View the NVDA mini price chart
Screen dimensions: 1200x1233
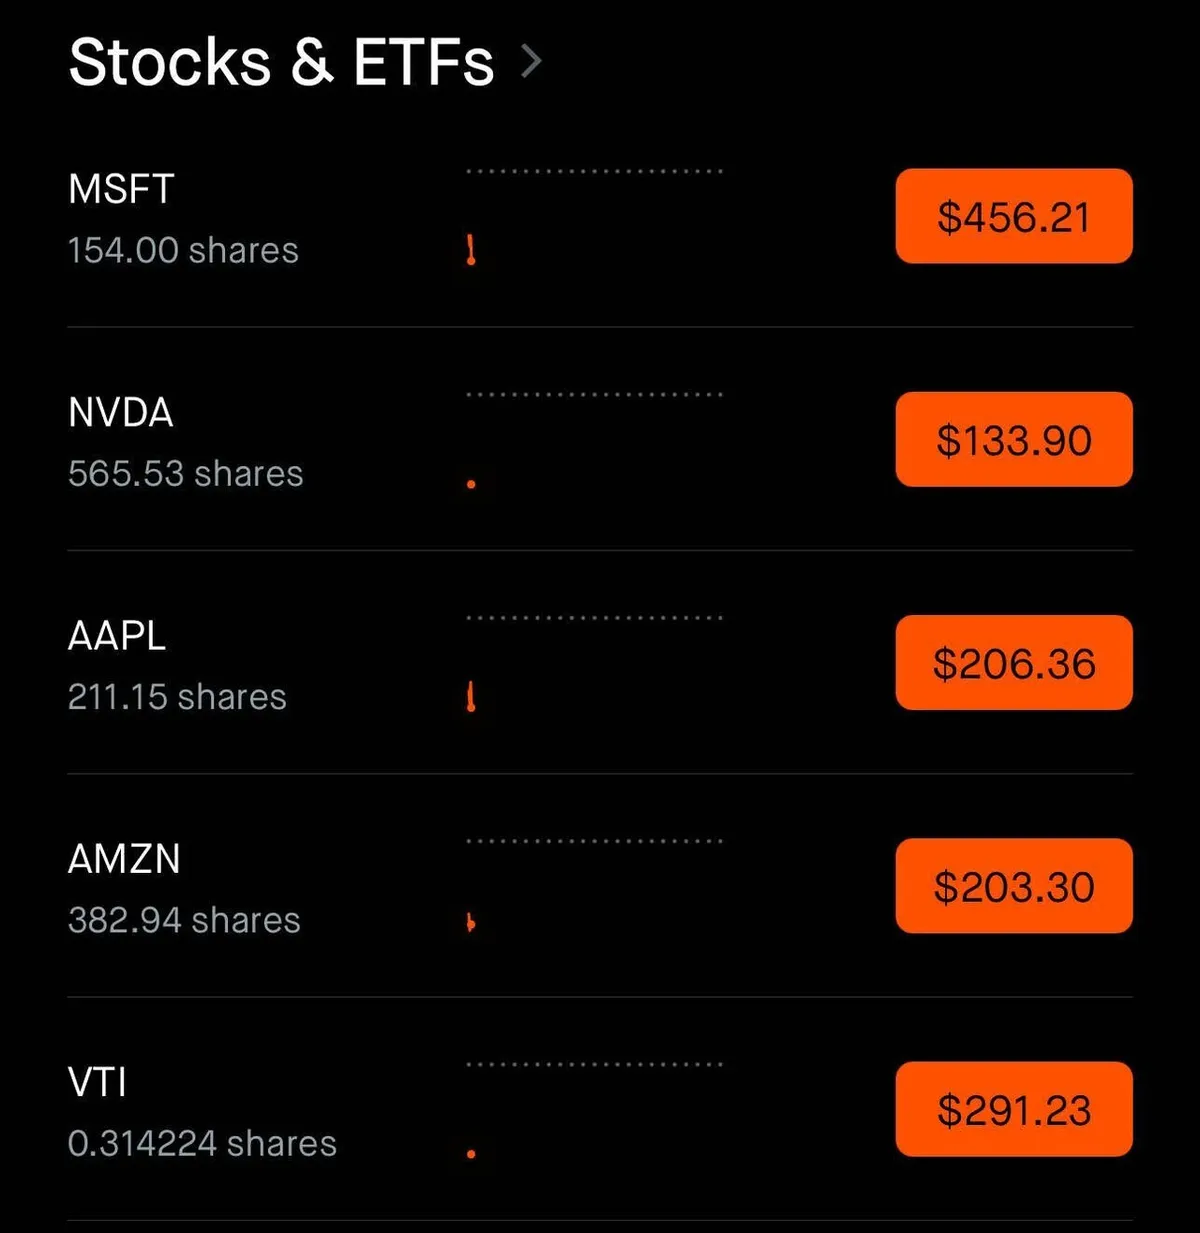(x=594, y=440)
